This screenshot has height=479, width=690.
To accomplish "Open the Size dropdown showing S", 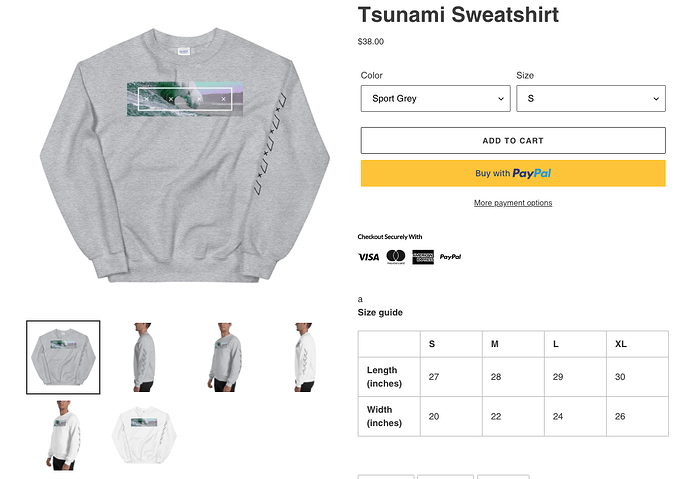I will (x=591, y=99).
